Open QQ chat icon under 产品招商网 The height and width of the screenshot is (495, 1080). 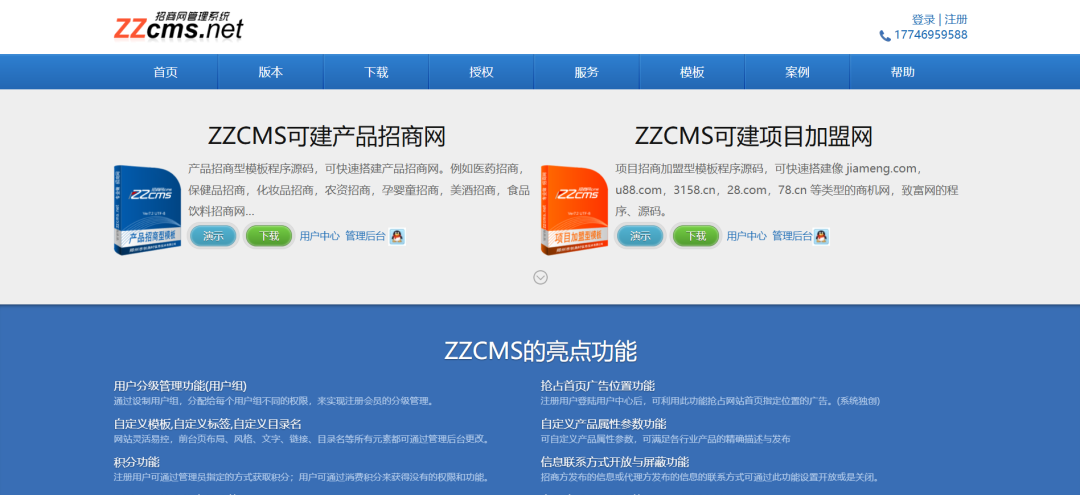(397, 236)
